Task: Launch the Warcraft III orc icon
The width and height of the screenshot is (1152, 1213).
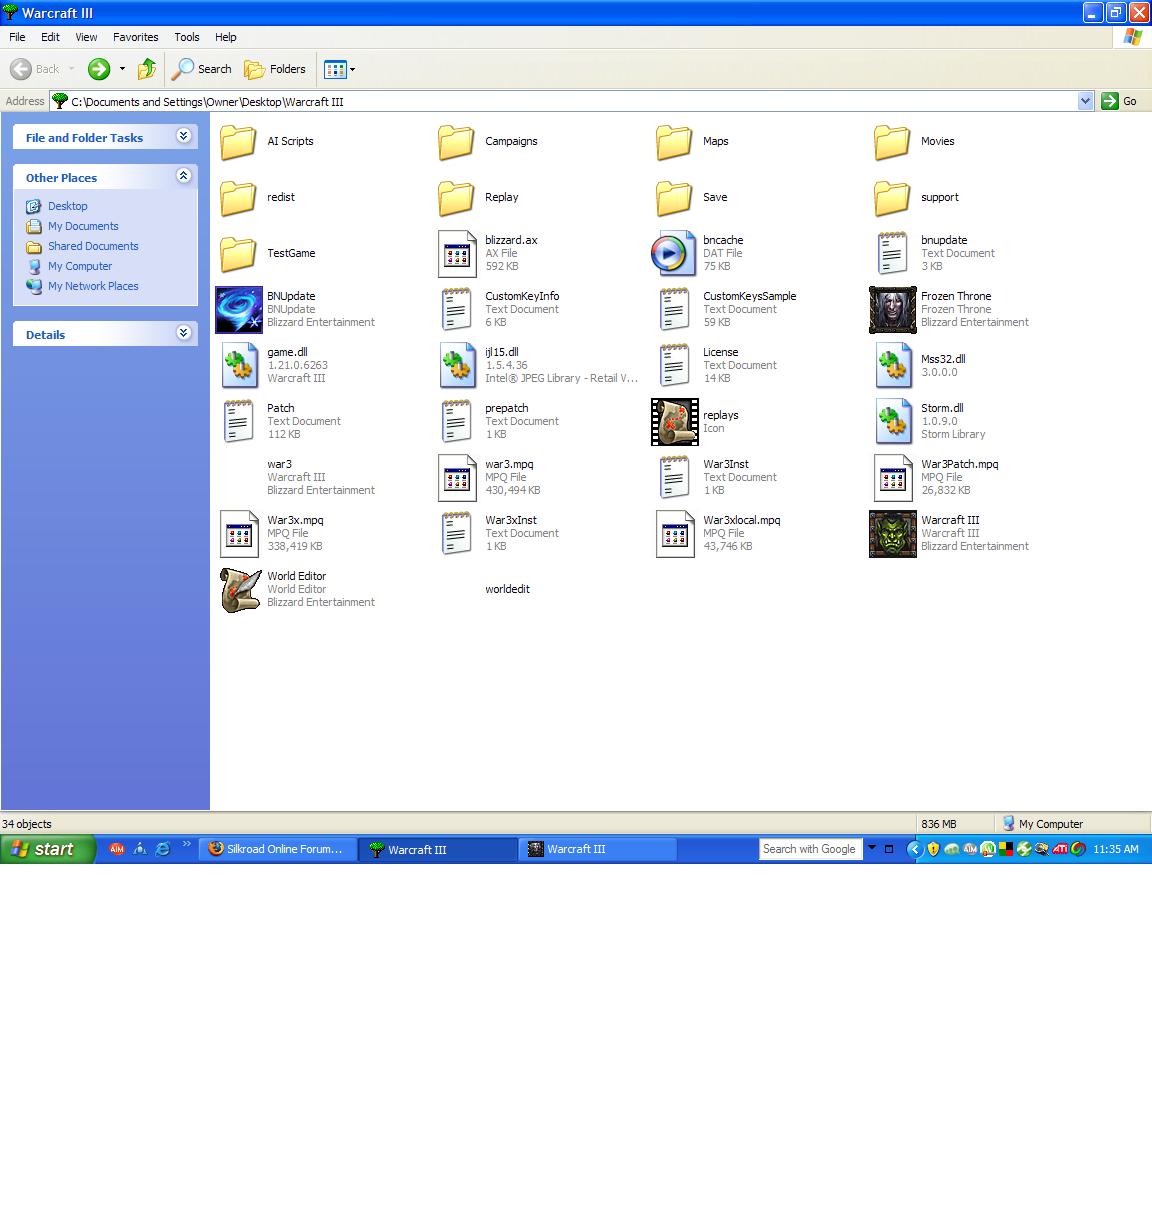Action: coord(892,534)
